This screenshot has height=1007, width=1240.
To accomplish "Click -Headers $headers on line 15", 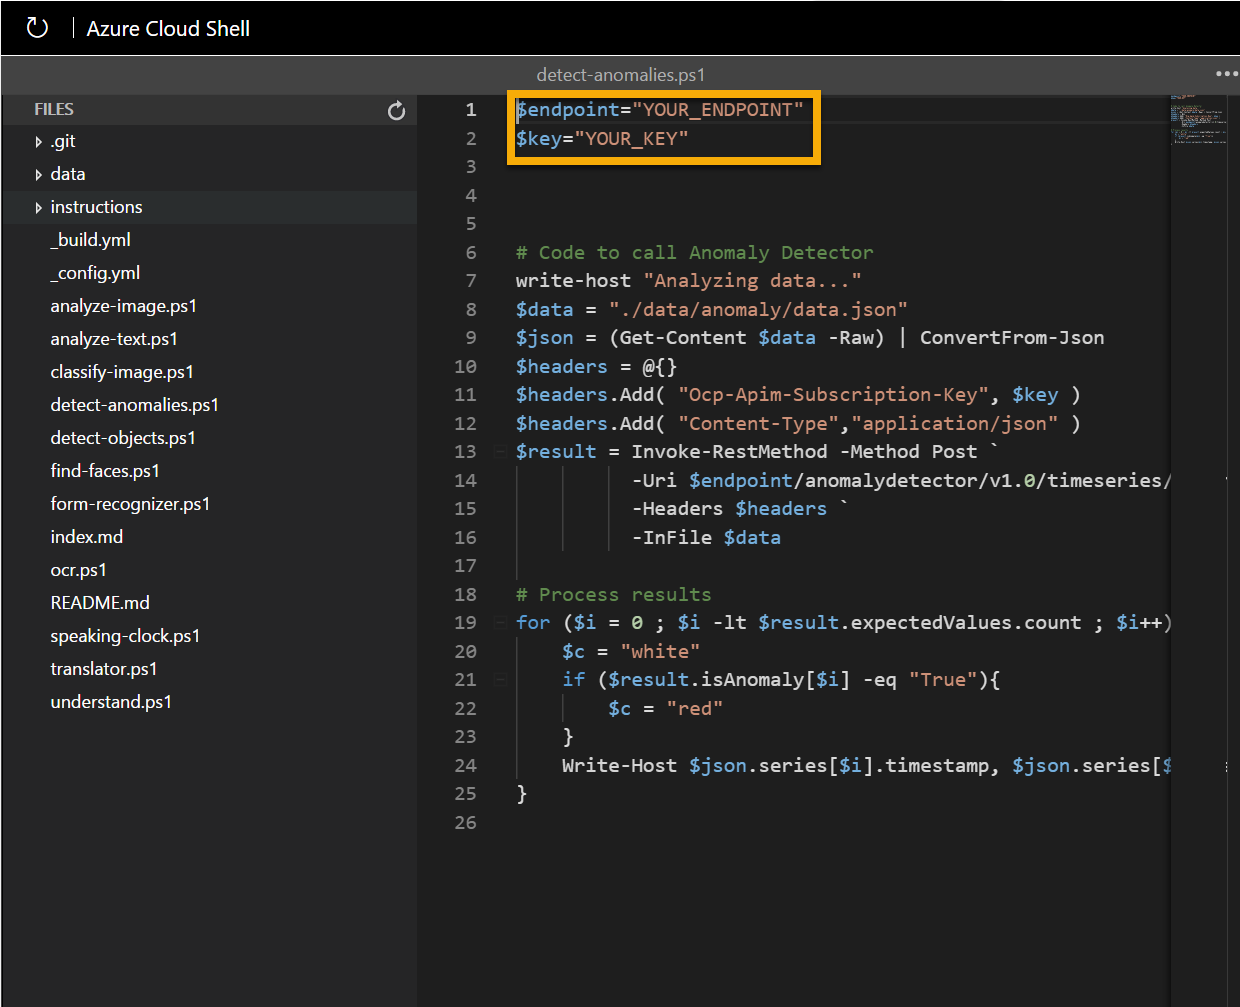I will (729, 509).
